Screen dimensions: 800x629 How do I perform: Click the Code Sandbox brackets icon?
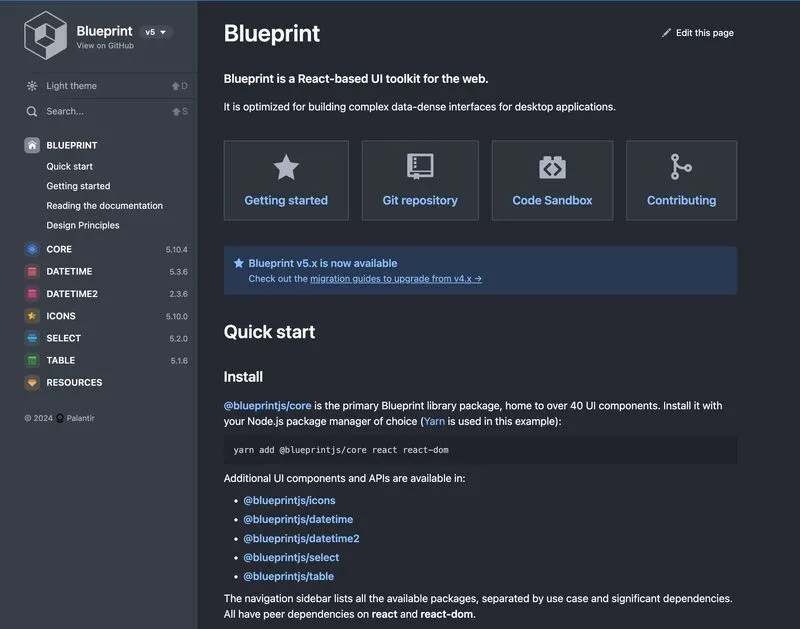[552, 167]
